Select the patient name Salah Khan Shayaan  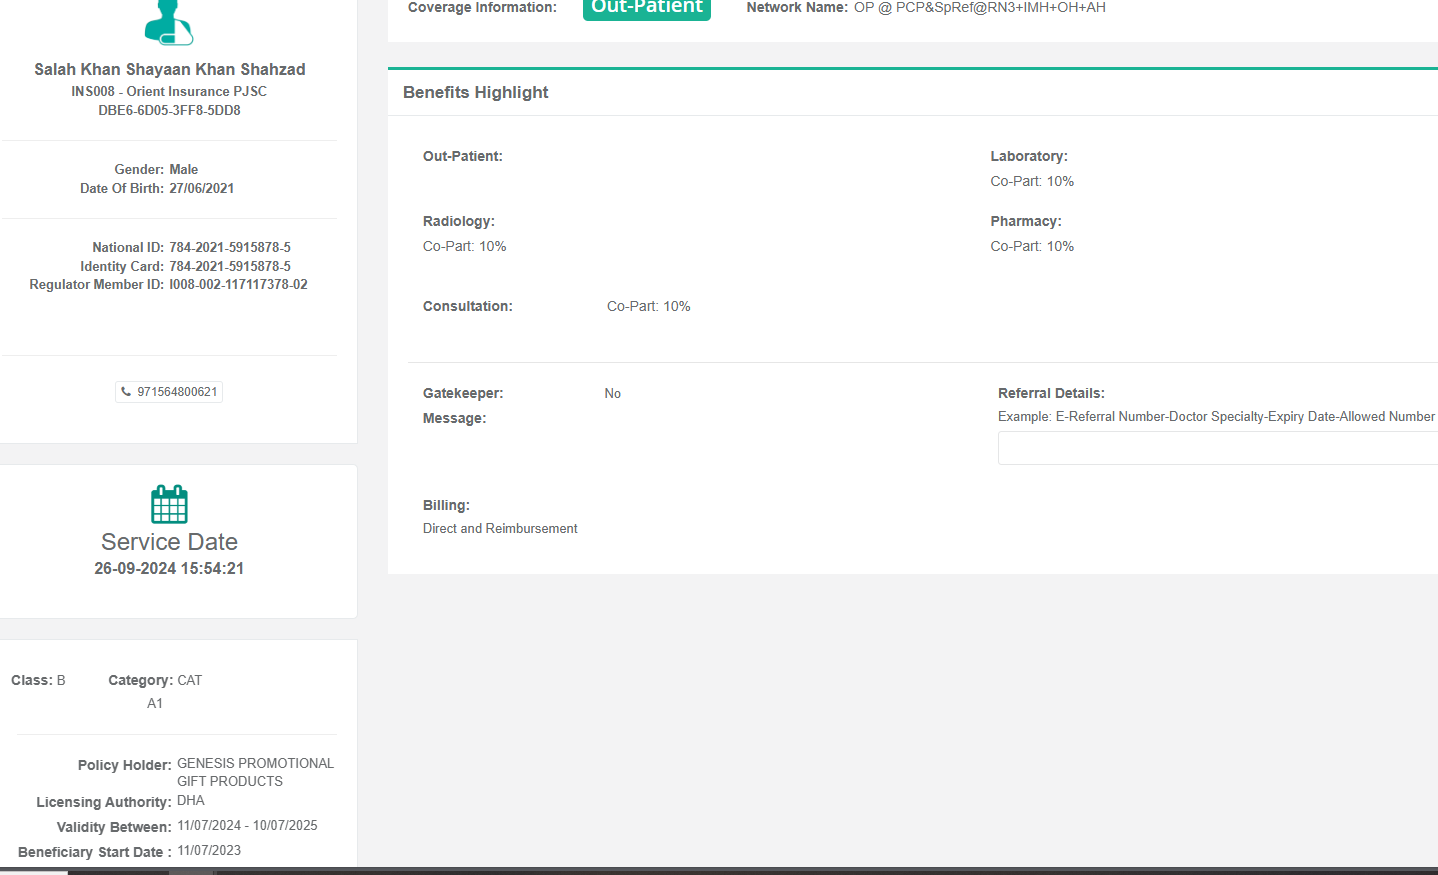point(169,69)
